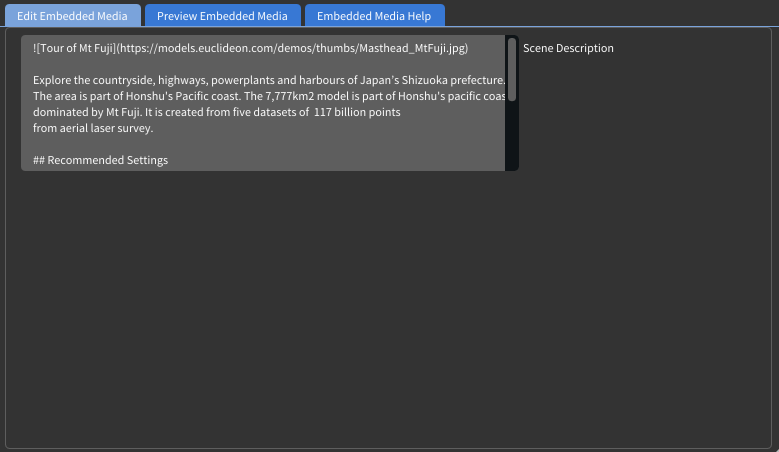The image size is (779, 452).
Task: Click the scene description scrollbar thumb
Action: click(512, 69)
